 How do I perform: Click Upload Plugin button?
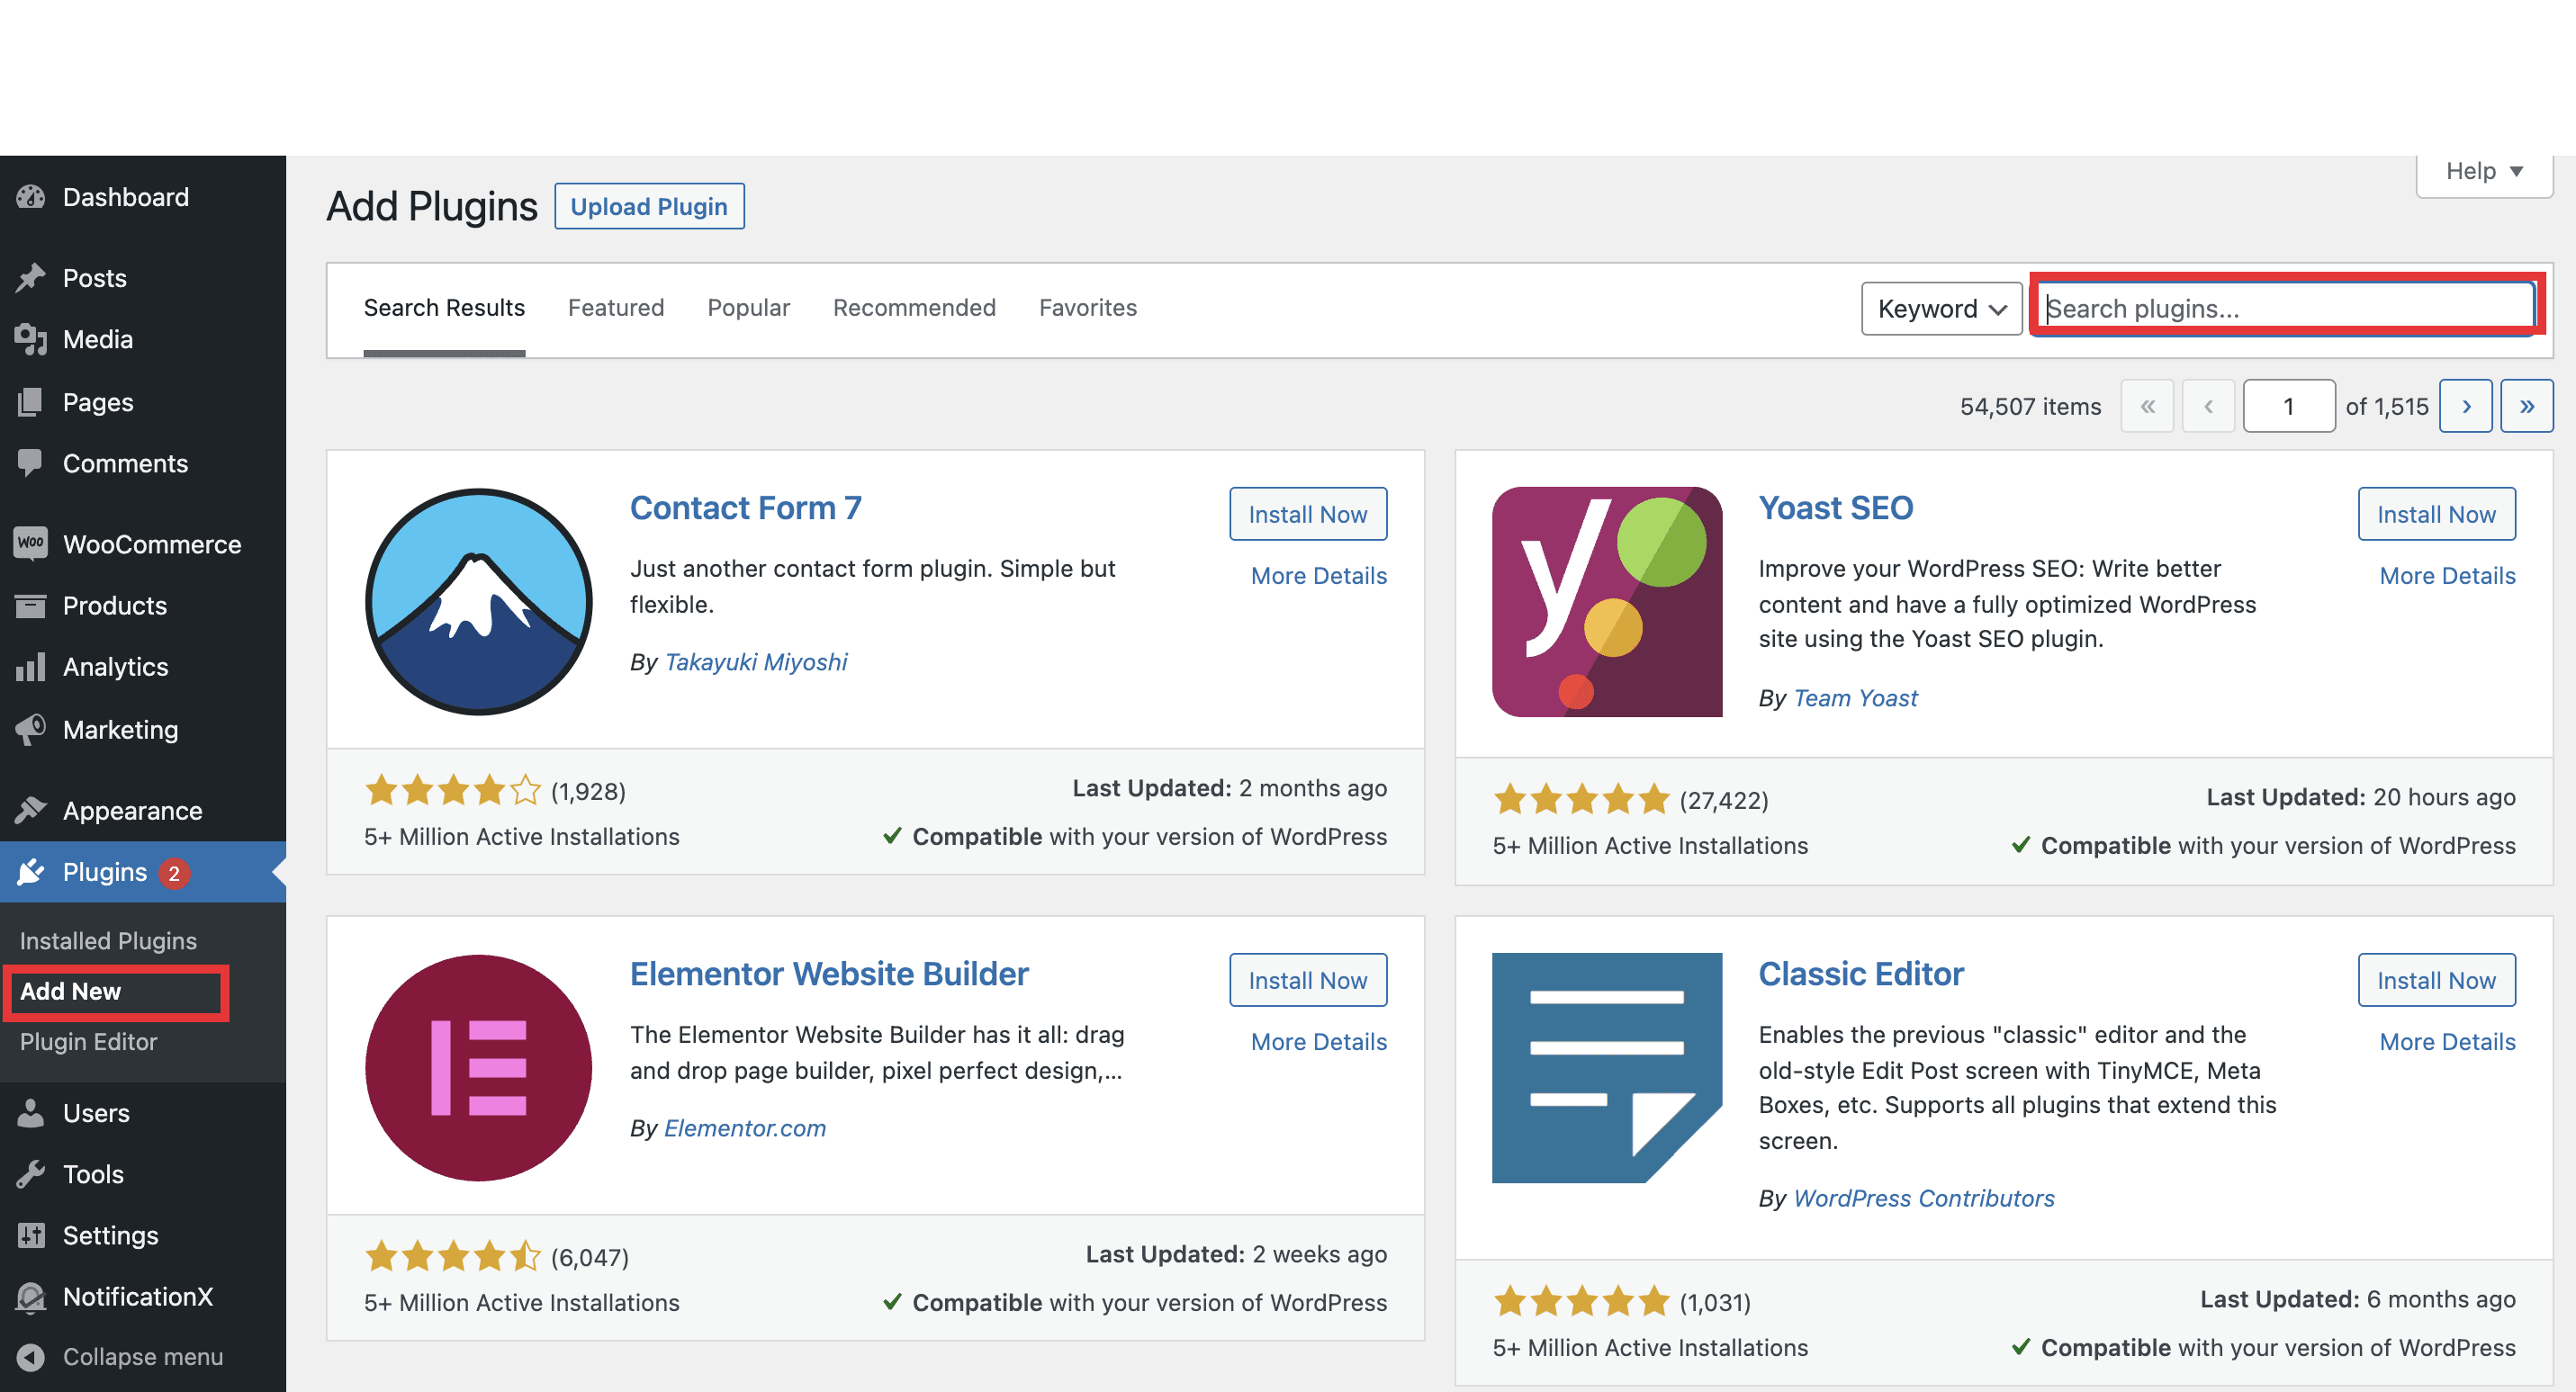point(650,206)
